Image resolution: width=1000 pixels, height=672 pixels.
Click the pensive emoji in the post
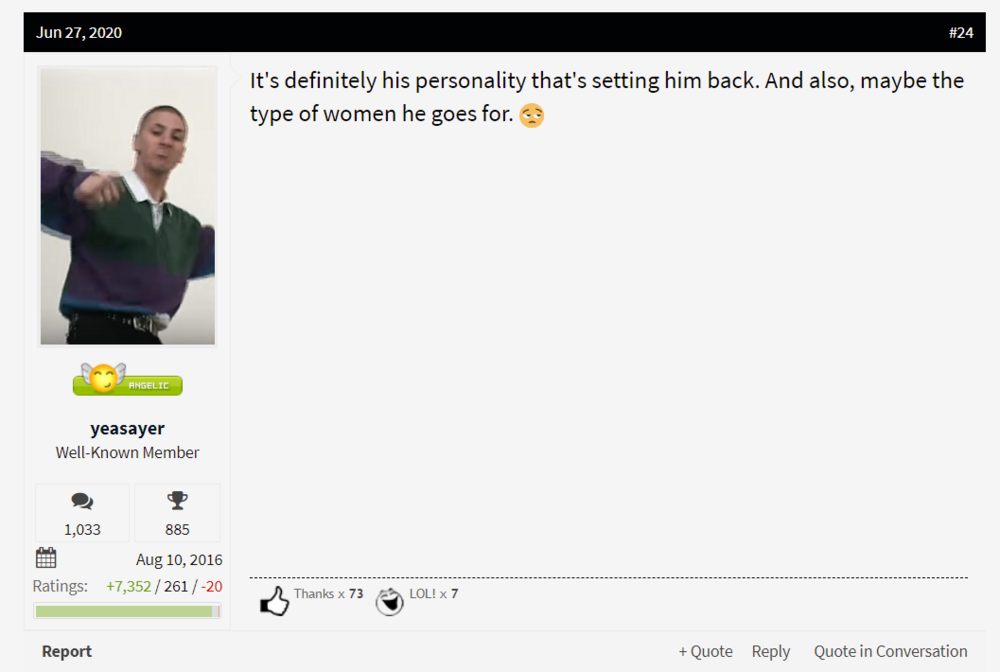[x=532, y=115]
